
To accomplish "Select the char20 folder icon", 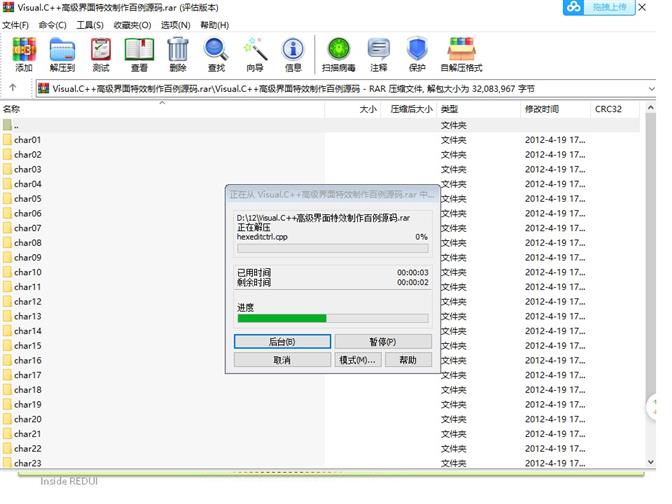I will click(x=7, y=419).
